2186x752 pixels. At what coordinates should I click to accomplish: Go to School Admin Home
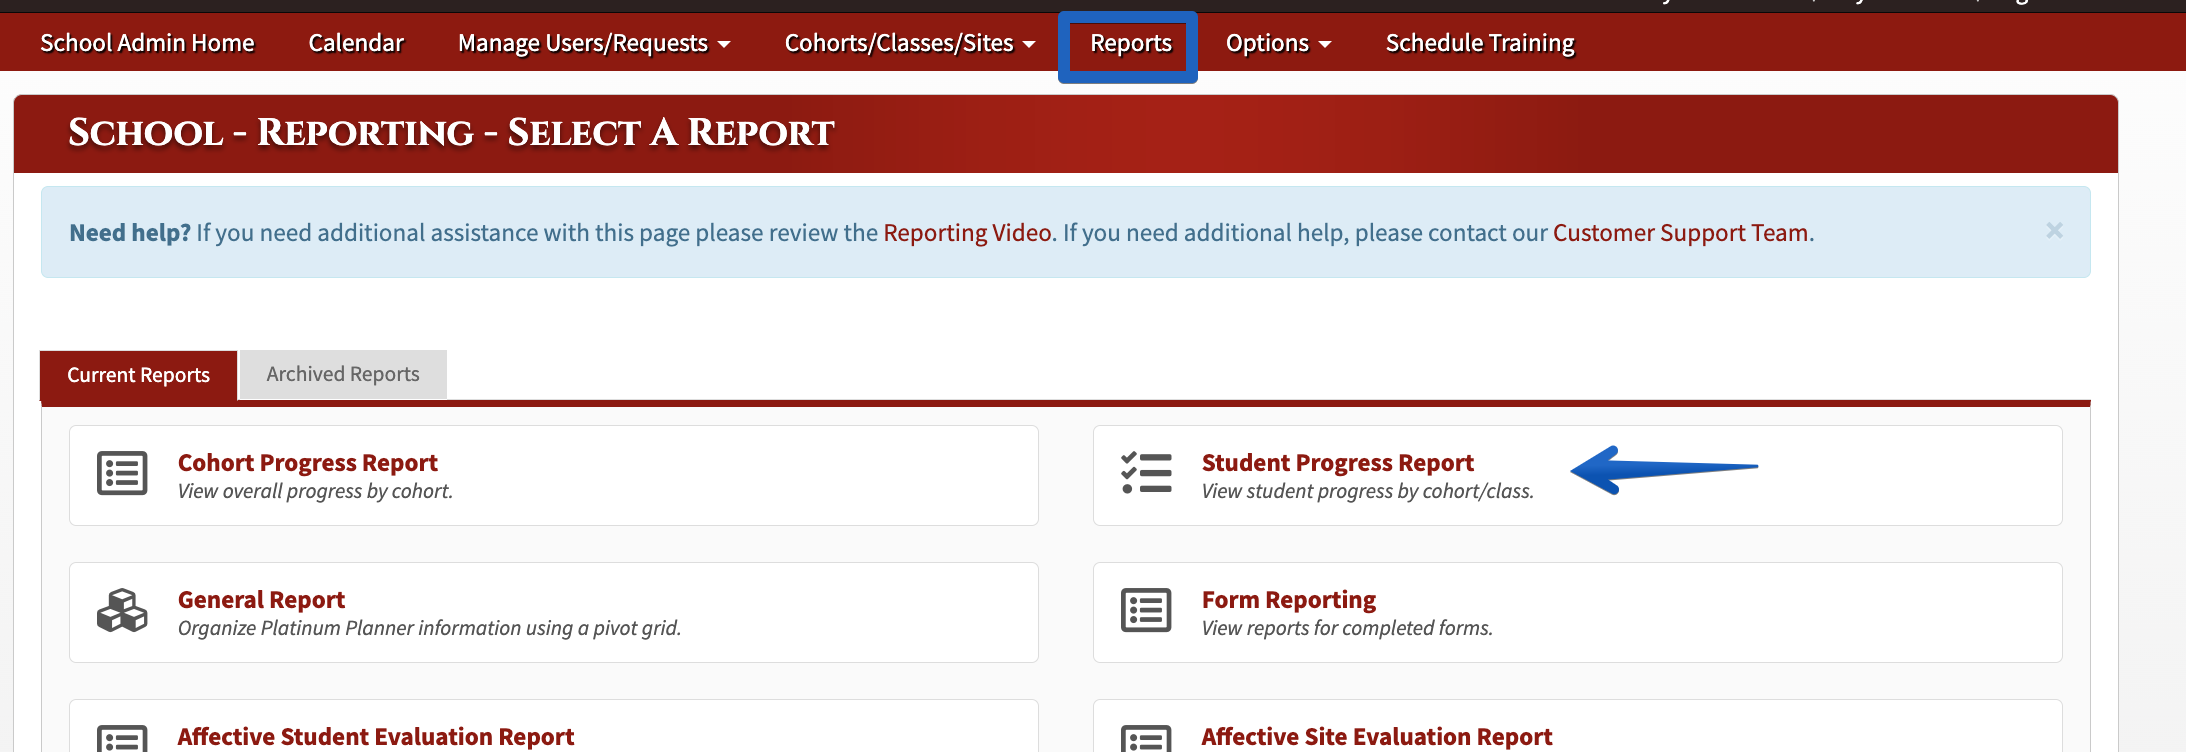click(147, 43)
